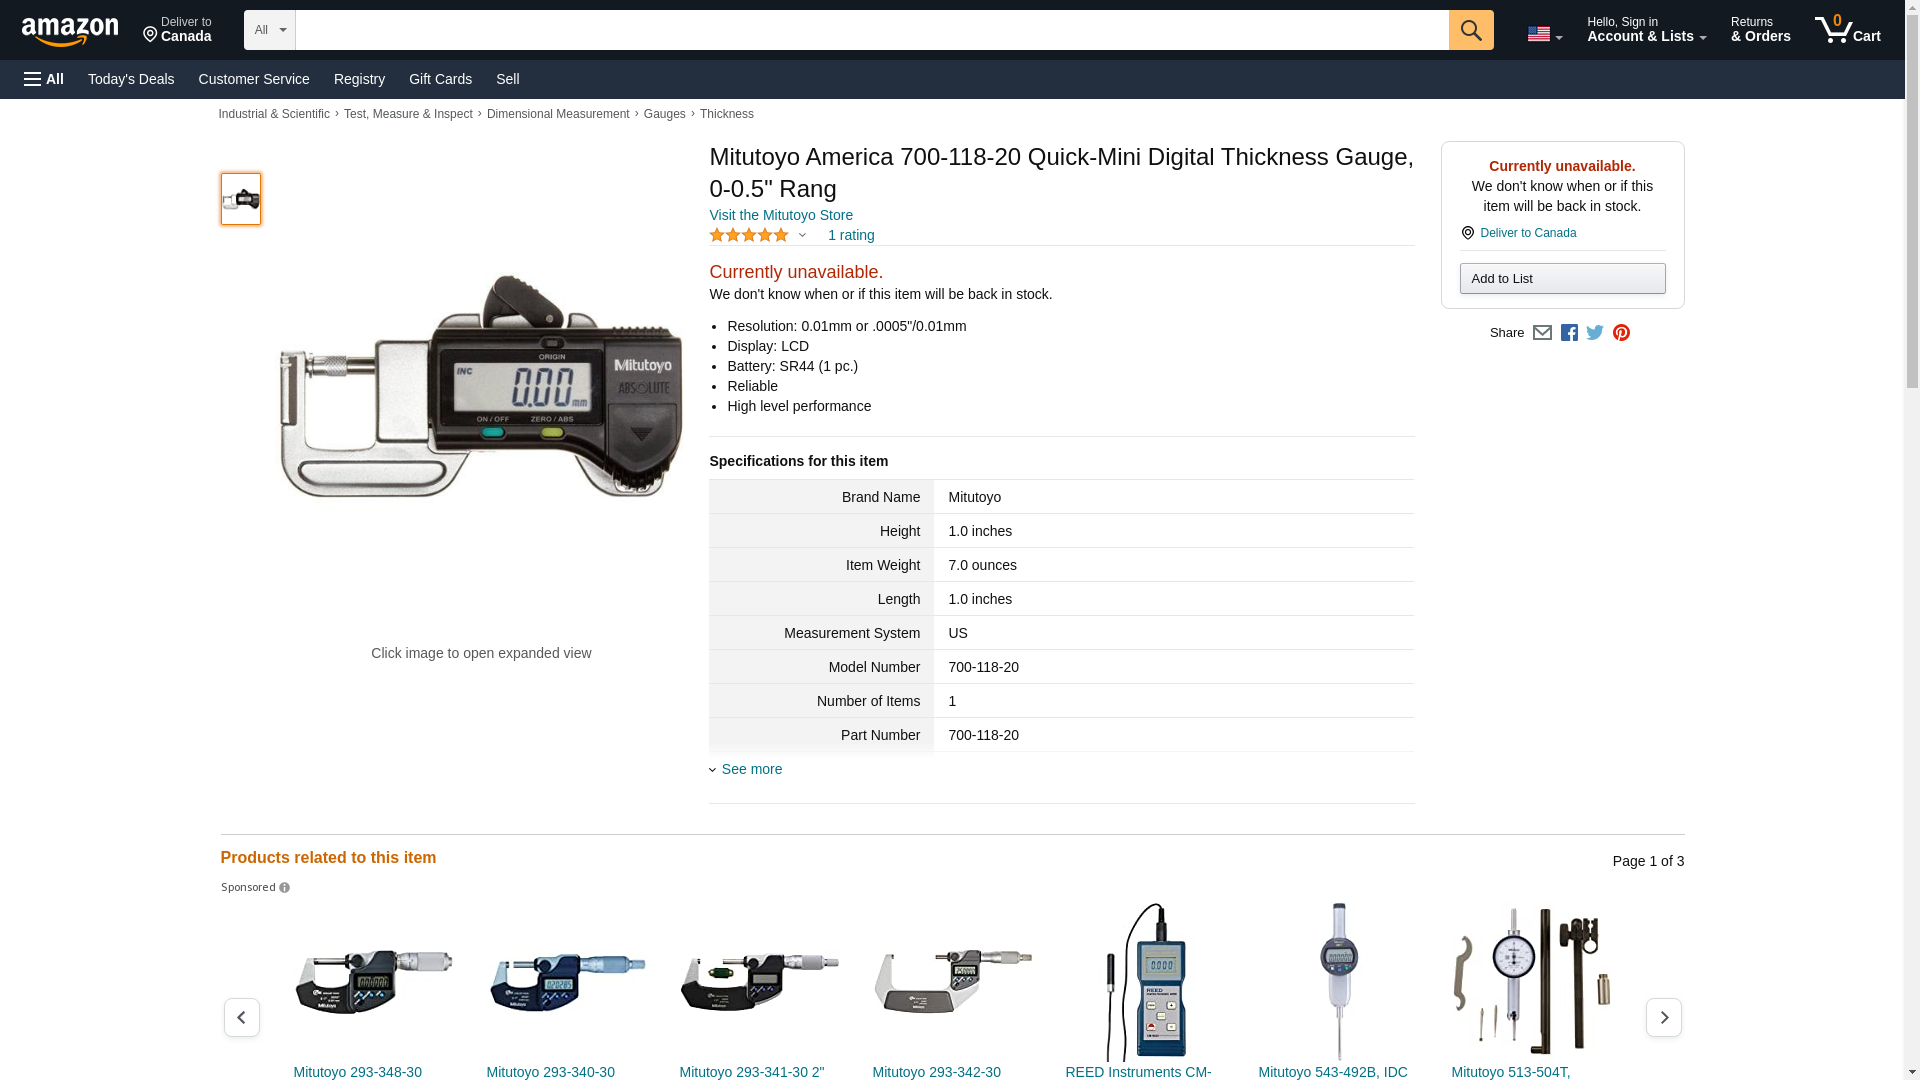Share product on Twitter icon
Viewport: 1920px width, 1080px height.
pos(1595,333)
